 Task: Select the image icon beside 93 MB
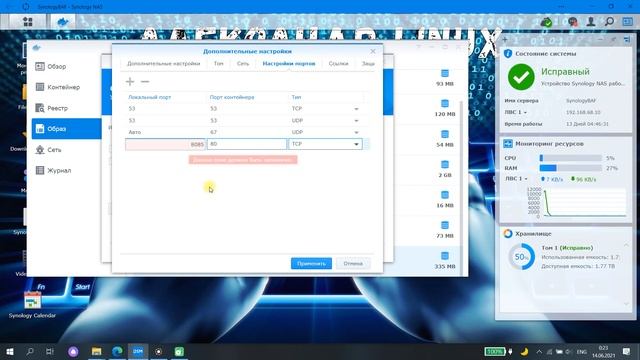click(x=445, y=73)
